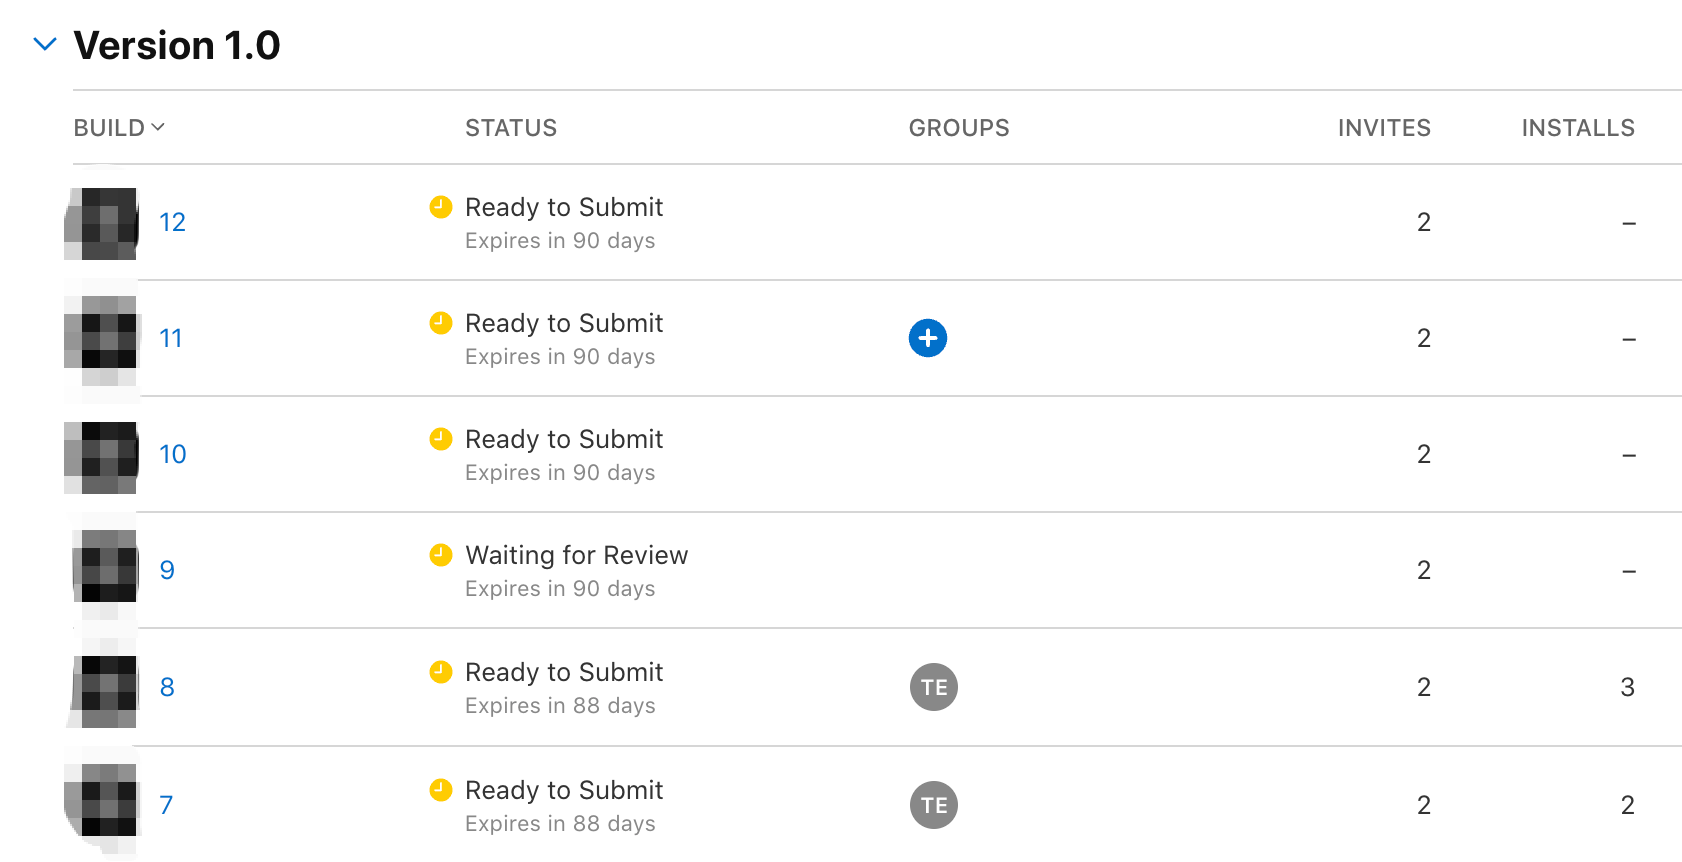Open build 10 link
This screenshot has height=862, width=1682.
pyautogui.click(x=172, y=454)
